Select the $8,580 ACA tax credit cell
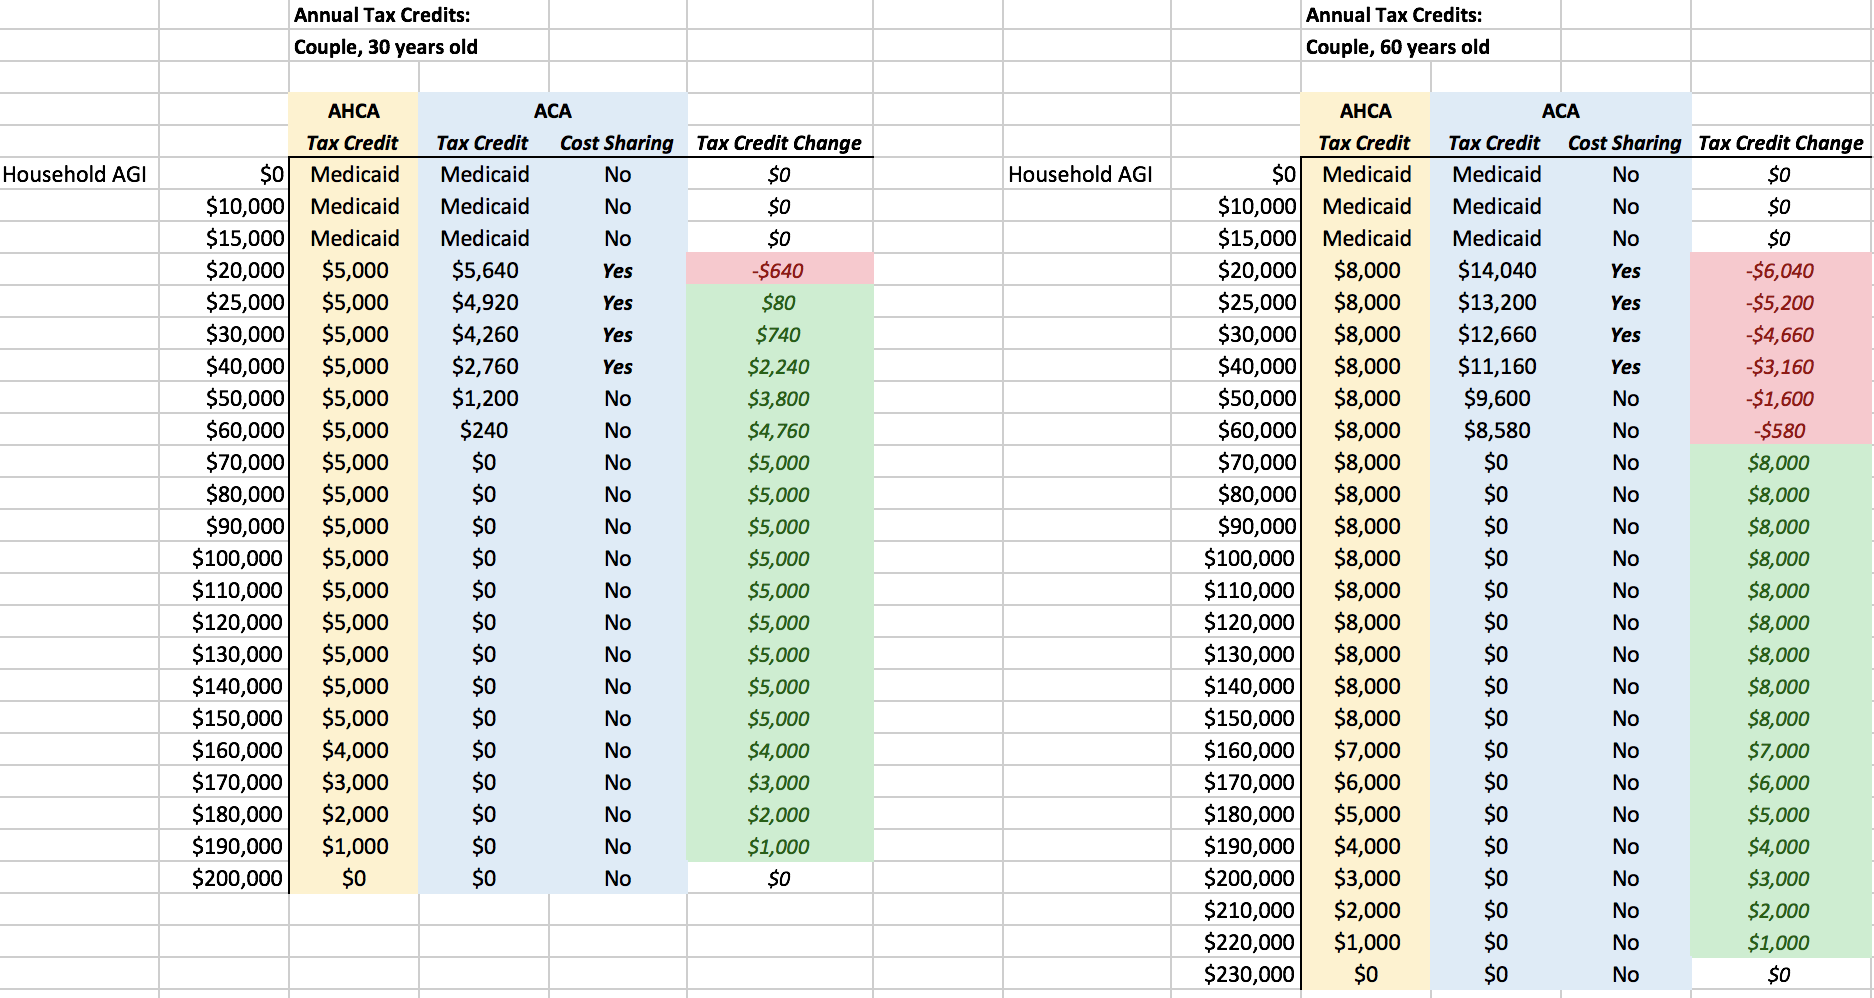Screen dimensions: 1874x998 (1496, 431)
